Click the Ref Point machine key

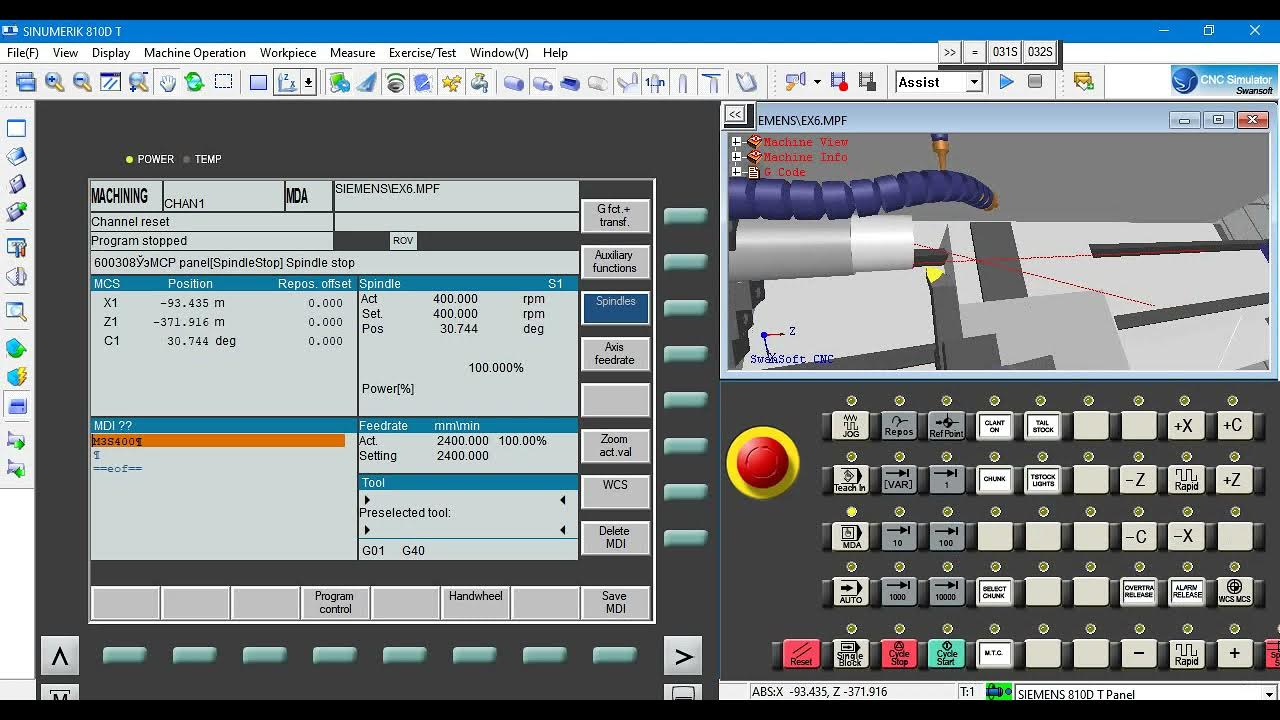[946, 425]
